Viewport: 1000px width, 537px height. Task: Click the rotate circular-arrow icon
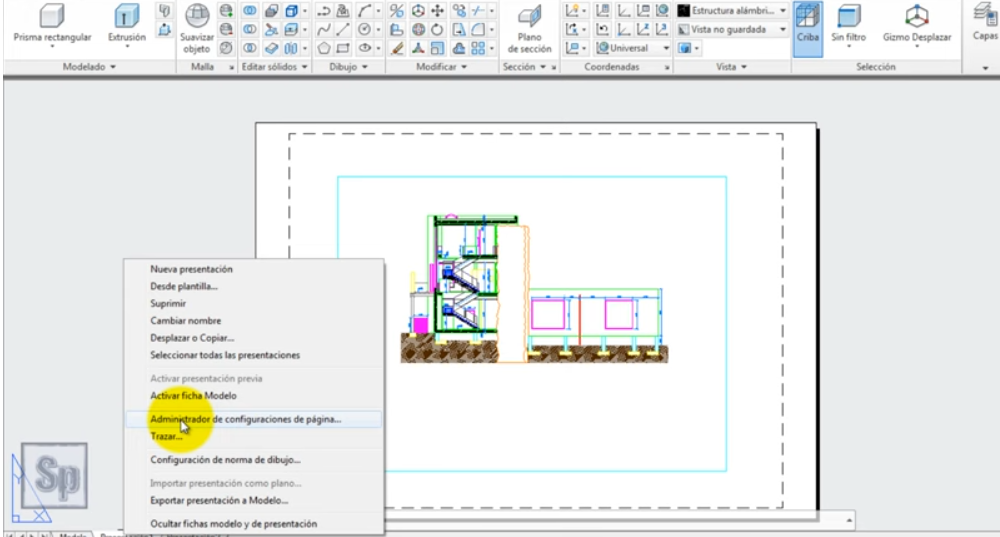point(438,29)
